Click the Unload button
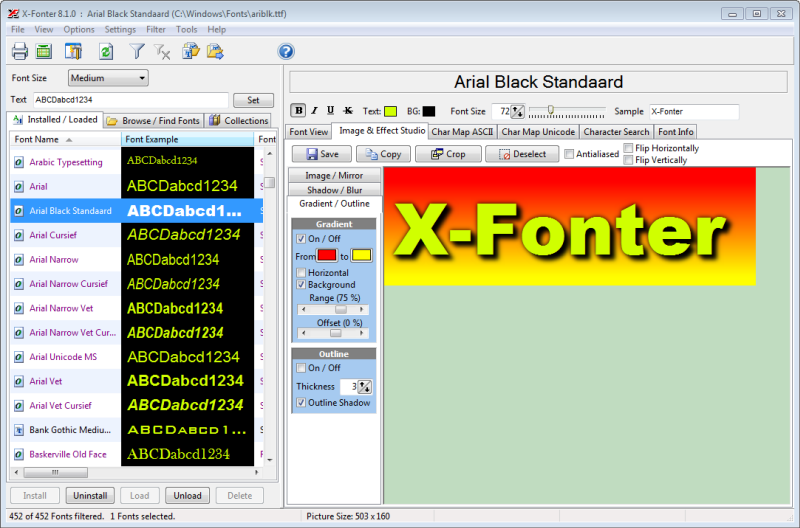This screenshot has width=800, height=528. (x=187, y=495)
